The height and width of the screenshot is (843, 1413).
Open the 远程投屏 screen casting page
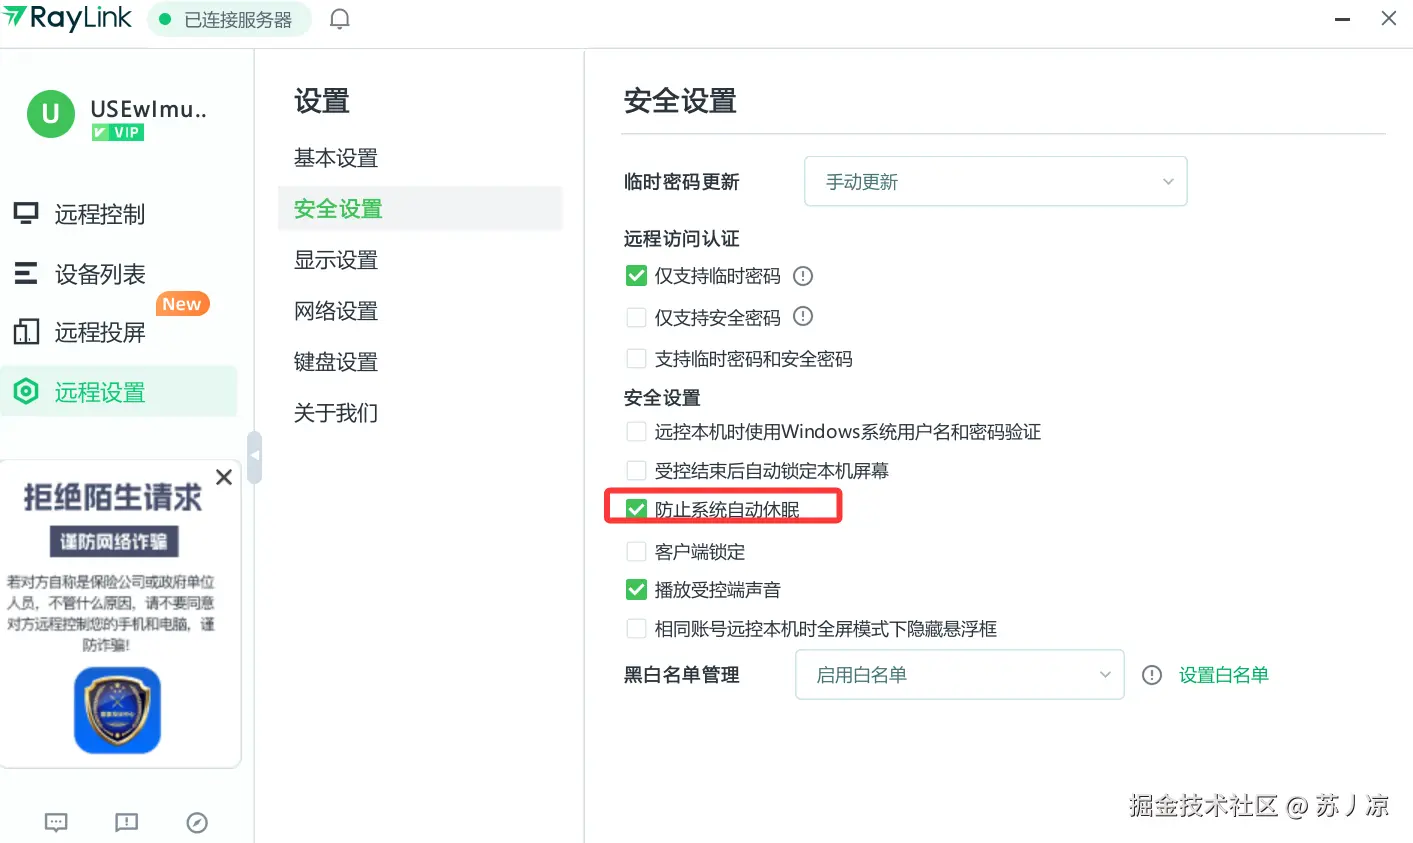tap(99, 332)
